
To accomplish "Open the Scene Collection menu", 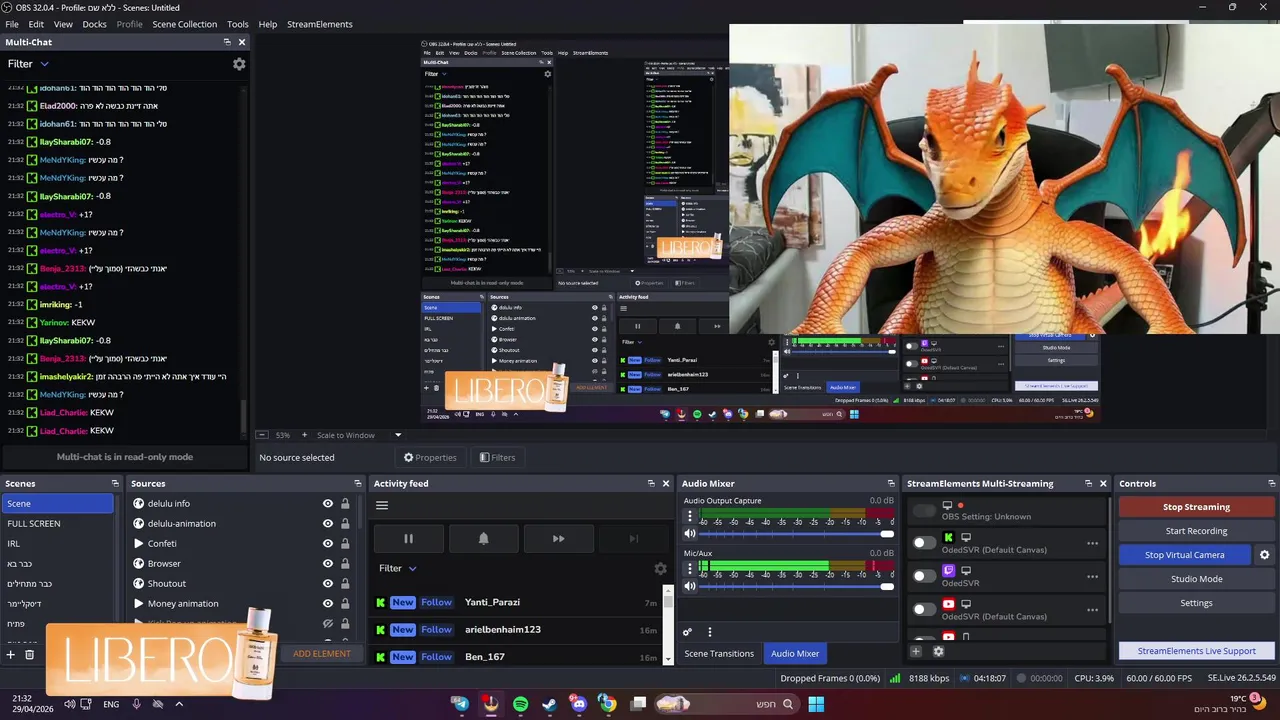I will pyautogui.click(x=184, y=24).
